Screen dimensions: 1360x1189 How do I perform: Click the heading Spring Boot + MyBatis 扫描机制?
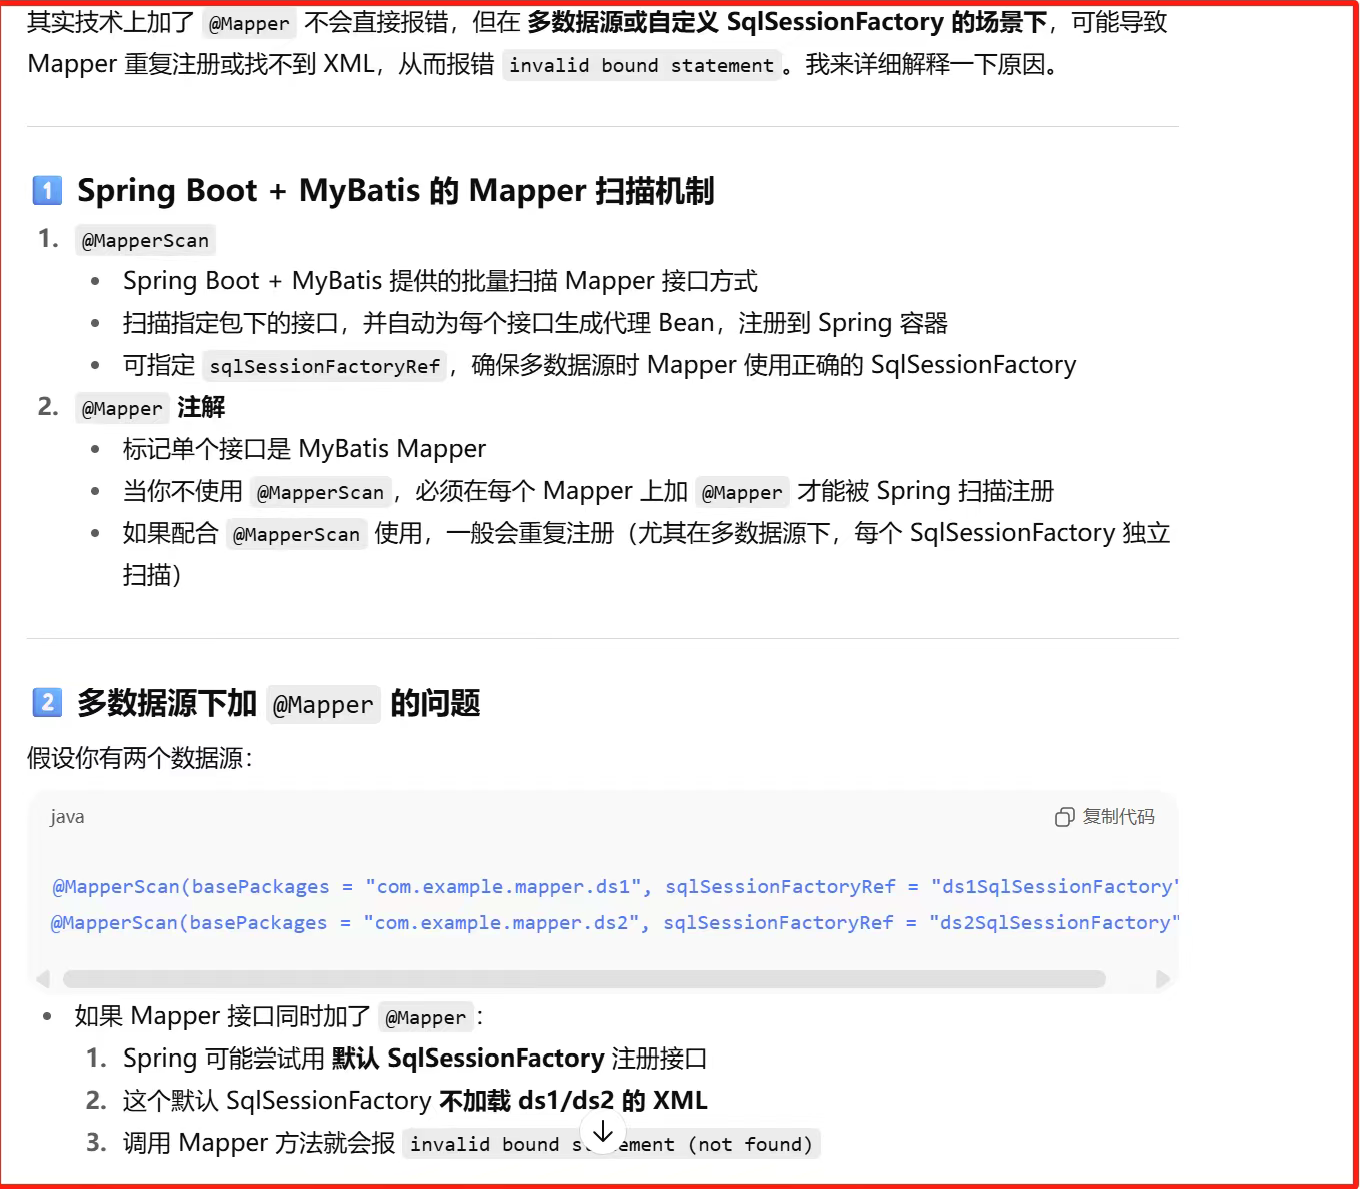coord(396,190)
